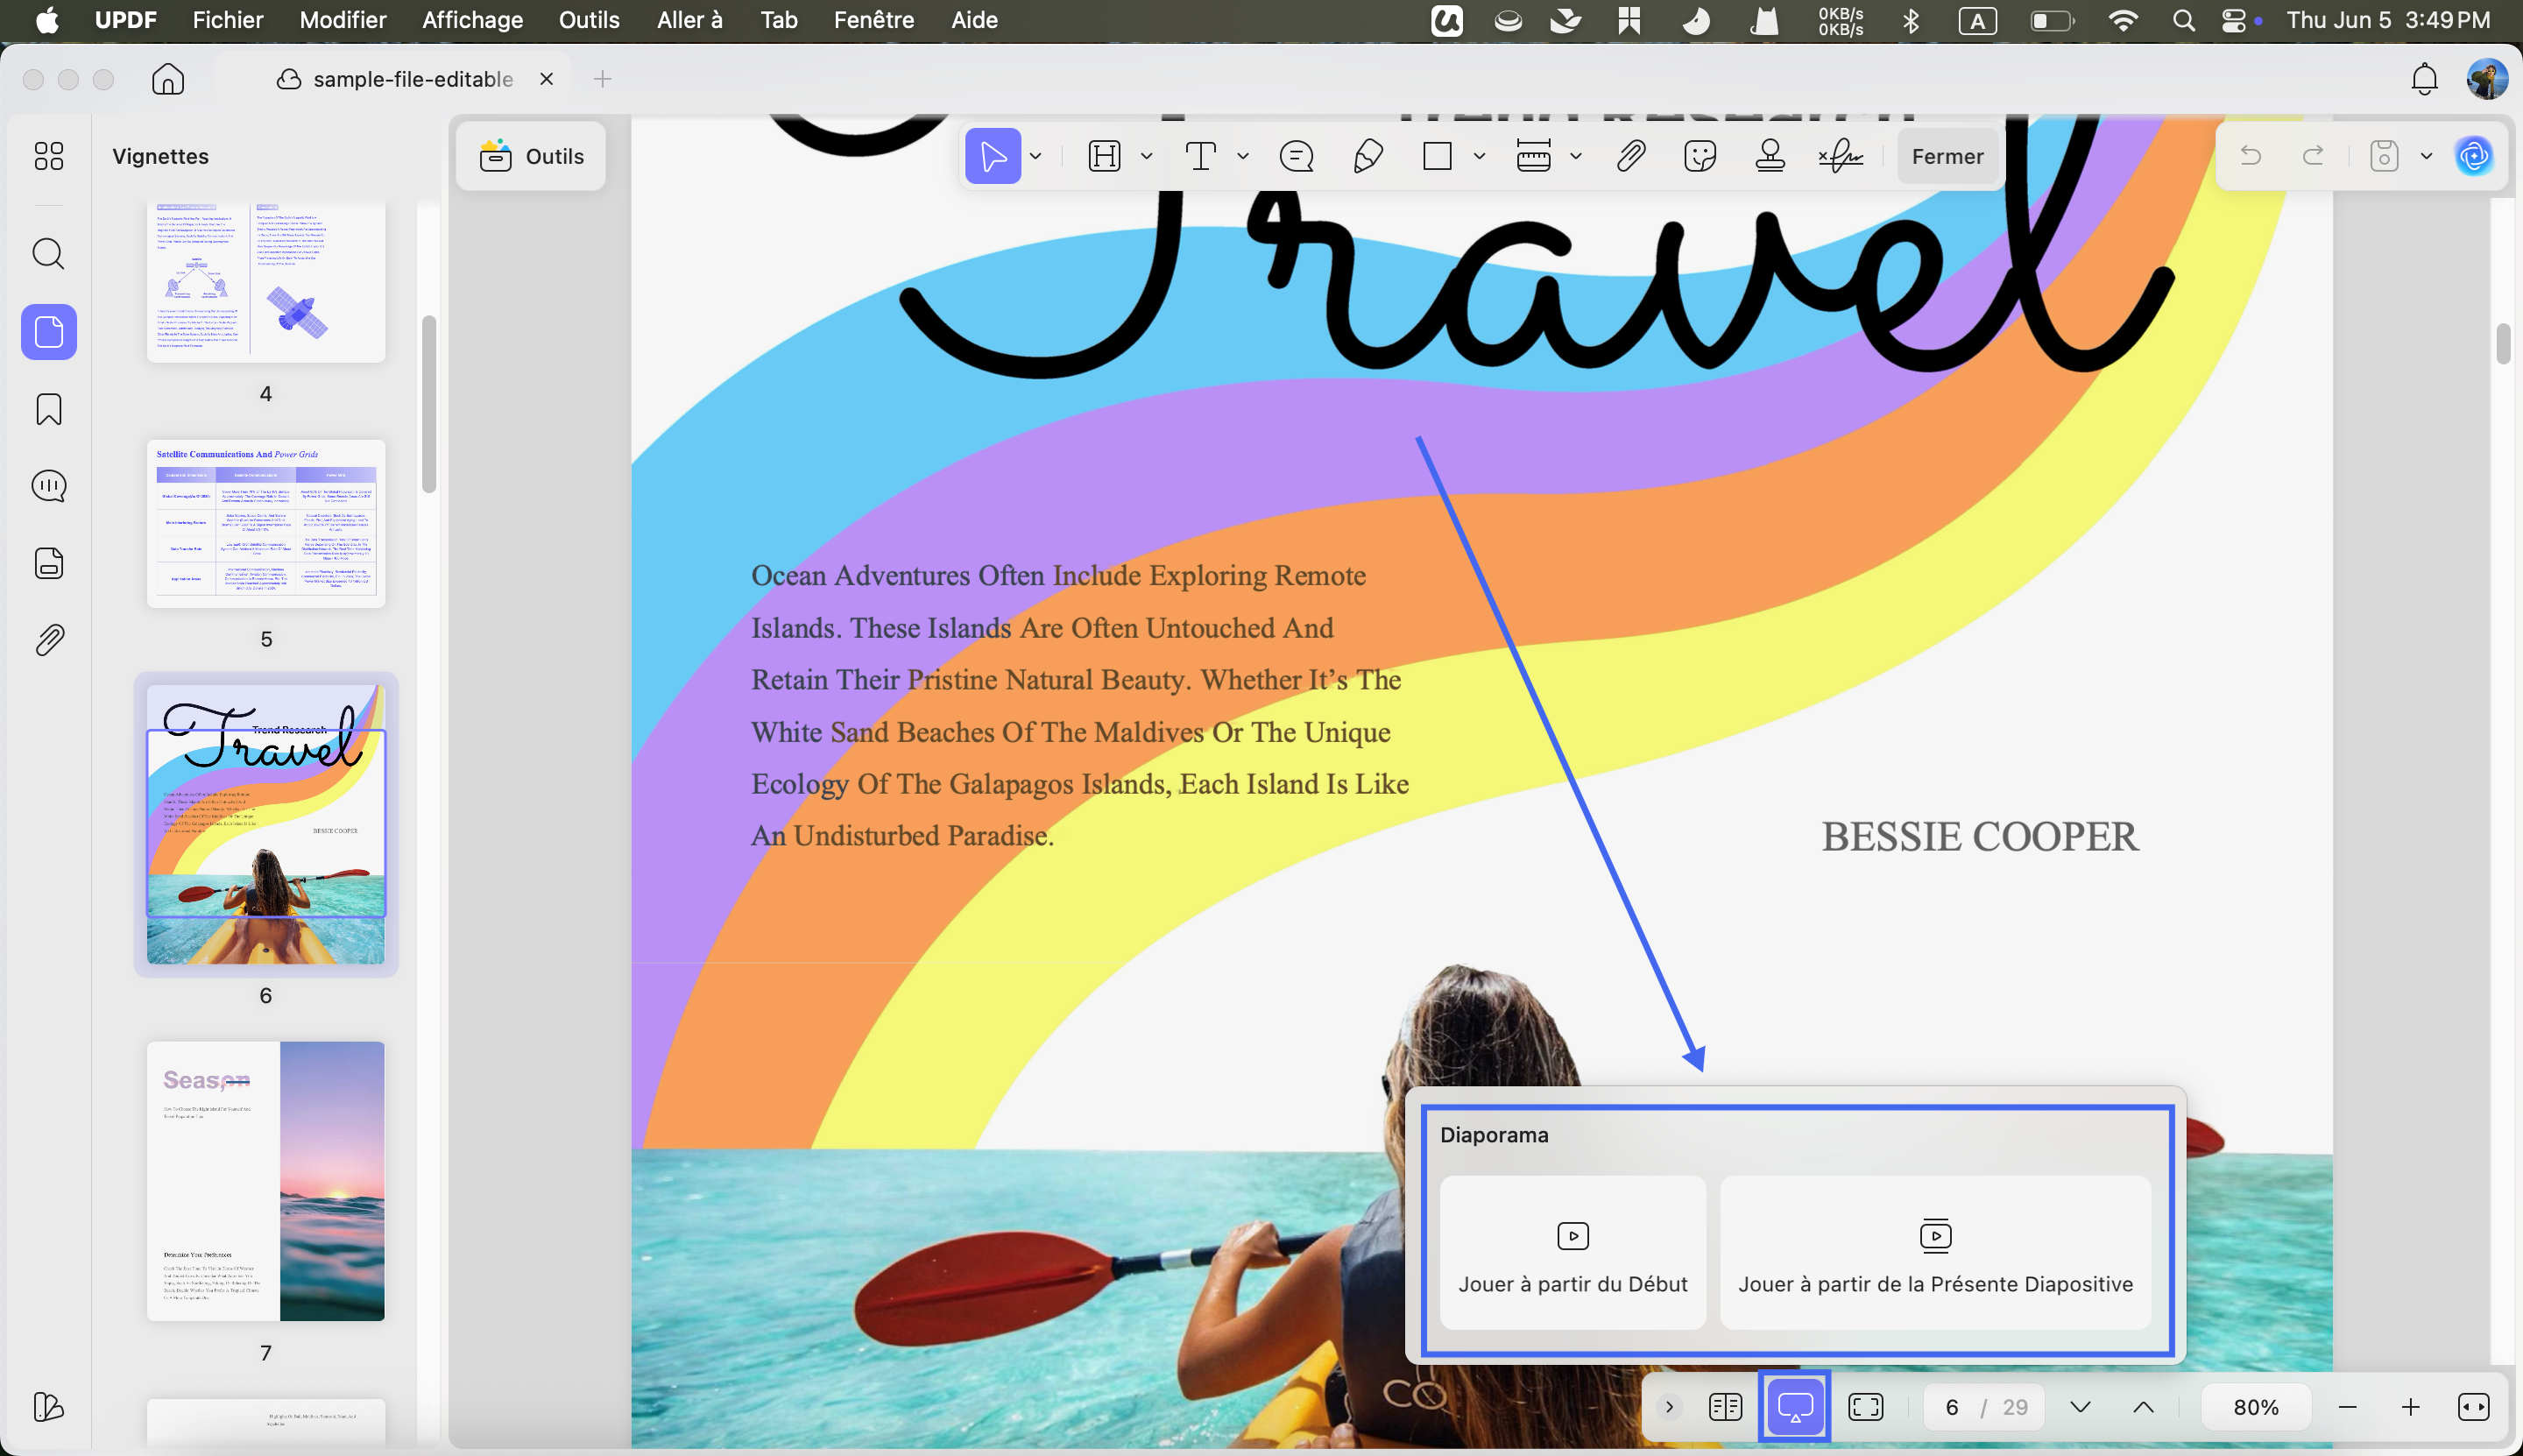2523x1456 pixels.
Task: Select the page 7 Season thumbnail
Action: coord(266,1181)
